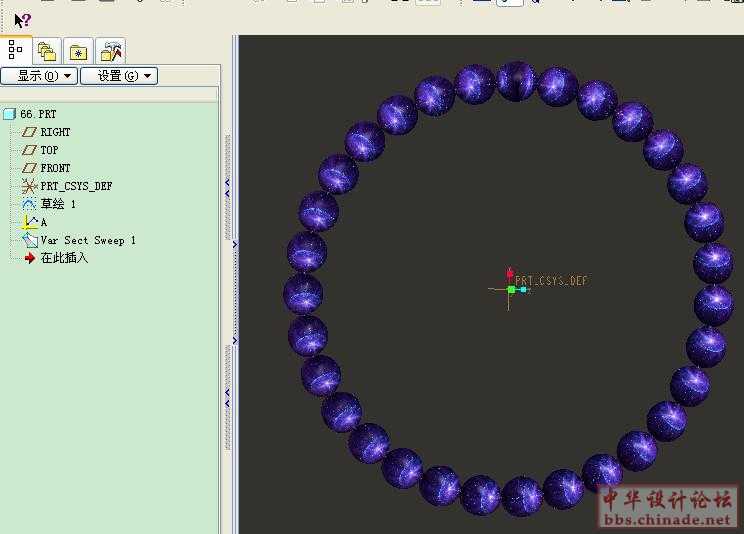Click the FRONT plane icon
Screen dimensions: 744x534
click(x=29, y=168)
